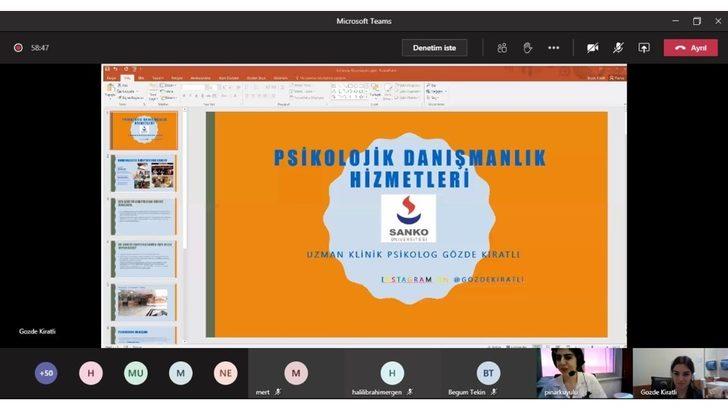The width and height of the screenshot is (728, 410).
Task: Toggle the microphone mute button
Action: pos(618,48)
